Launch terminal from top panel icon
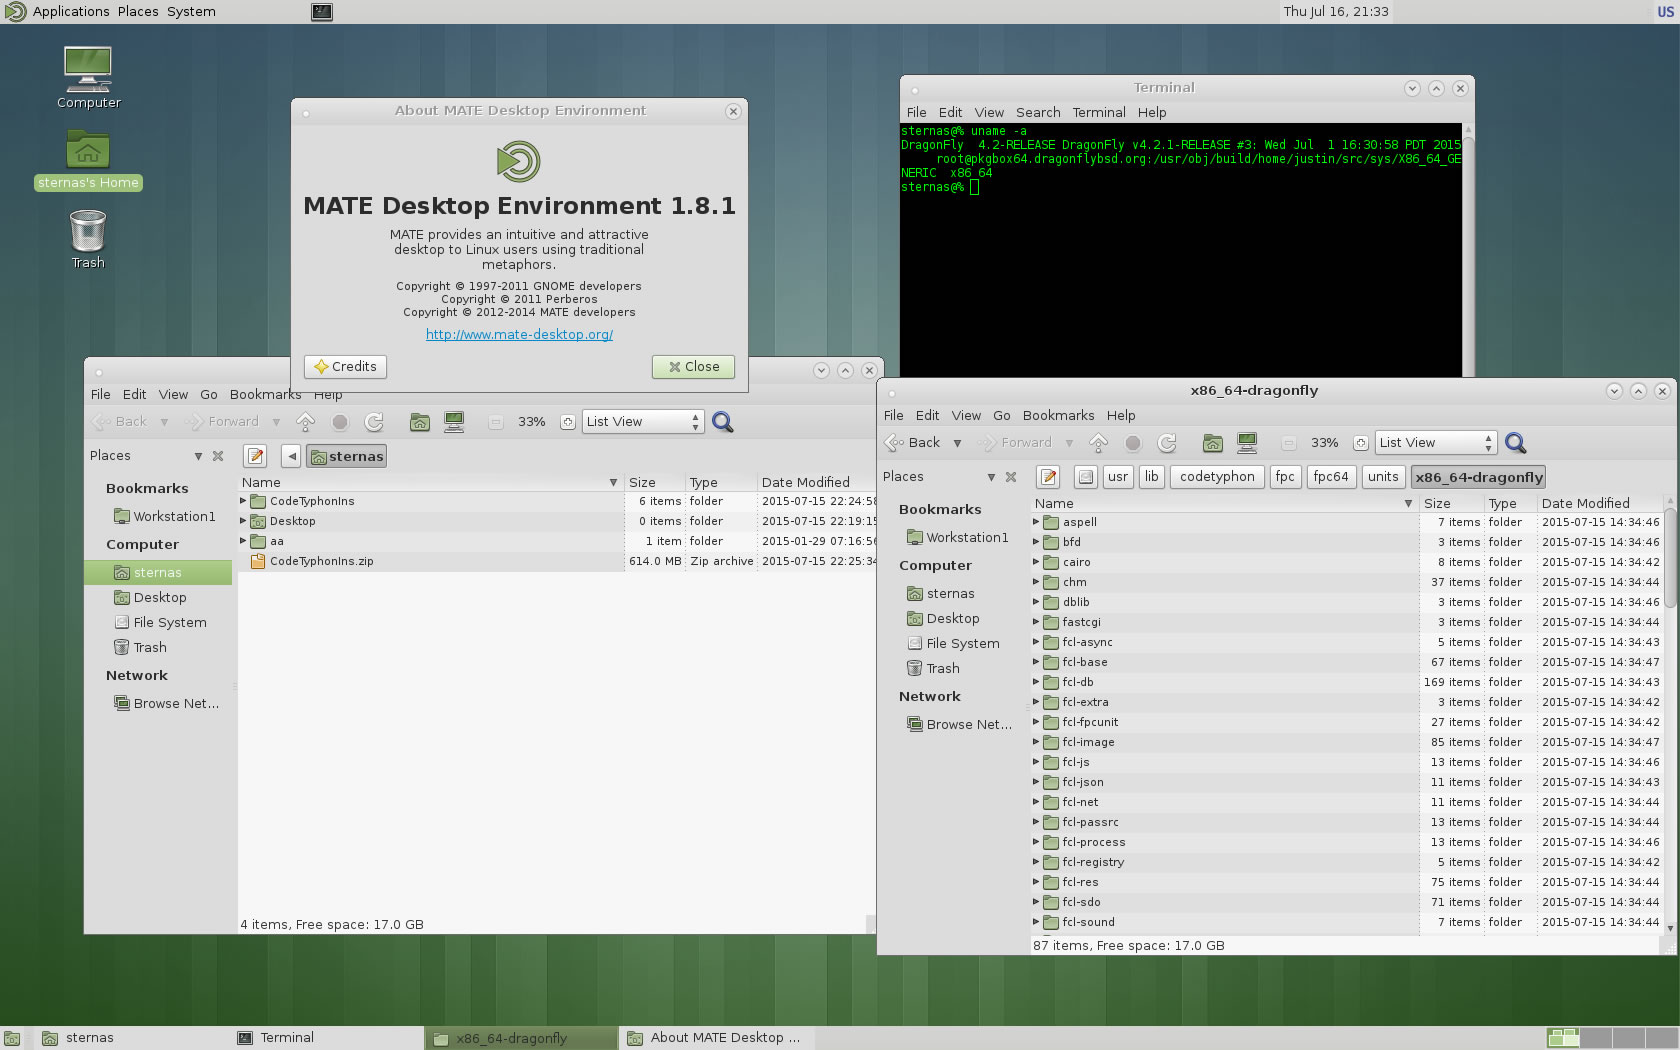 pos(321,12)
